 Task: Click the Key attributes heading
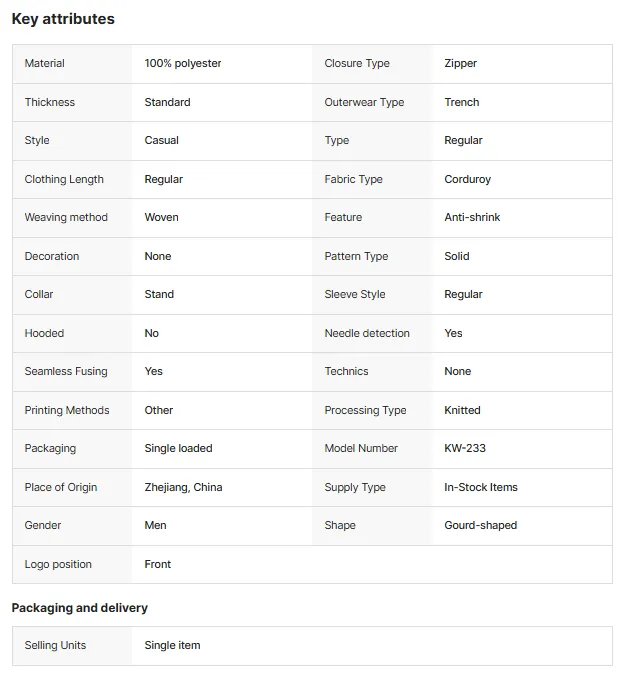[x=63, y=19]
